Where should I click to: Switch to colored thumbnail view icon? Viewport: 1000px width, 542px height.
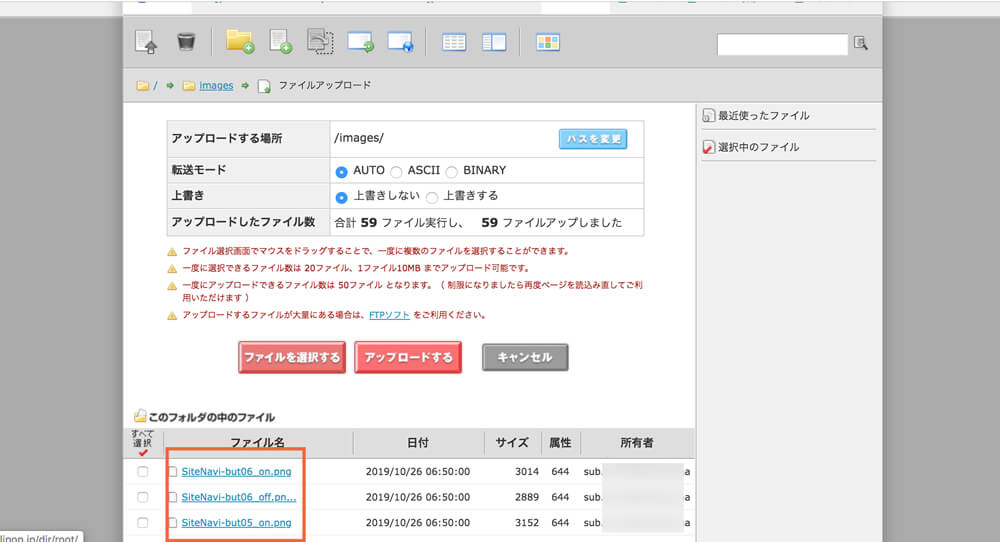pos(548,43)
